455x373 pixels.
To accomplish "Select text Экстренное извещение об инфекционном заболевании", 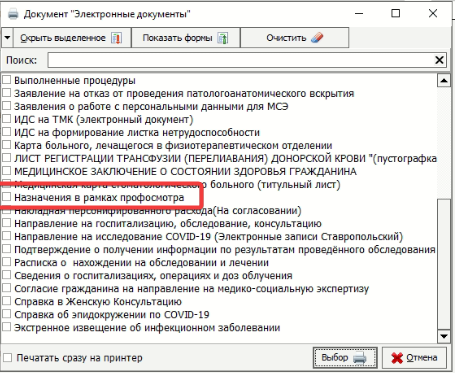I will click(147, 328).
